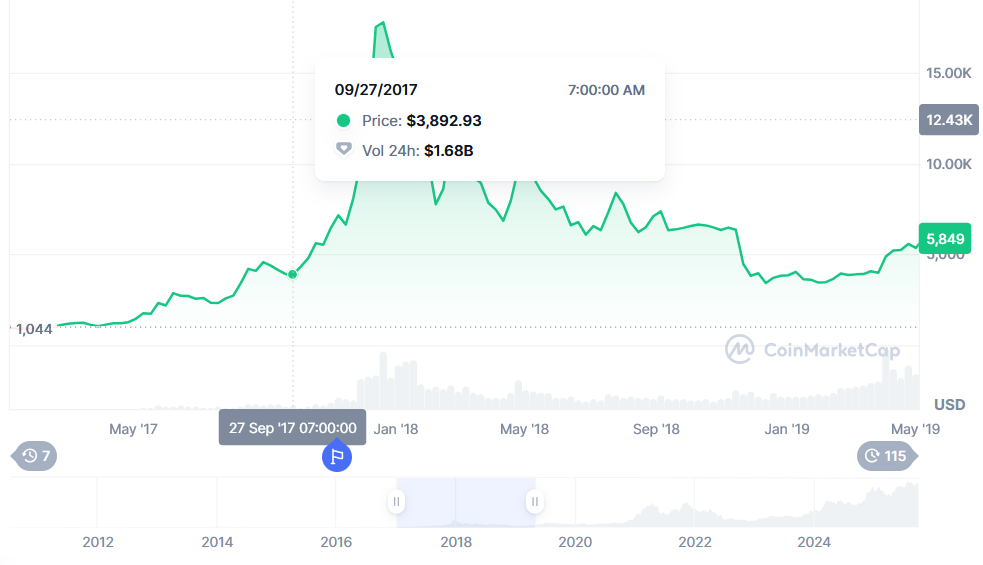Click the green Price dot in tooltip
Viewport: 983px width, 565px height.
(x=343, y=121)
